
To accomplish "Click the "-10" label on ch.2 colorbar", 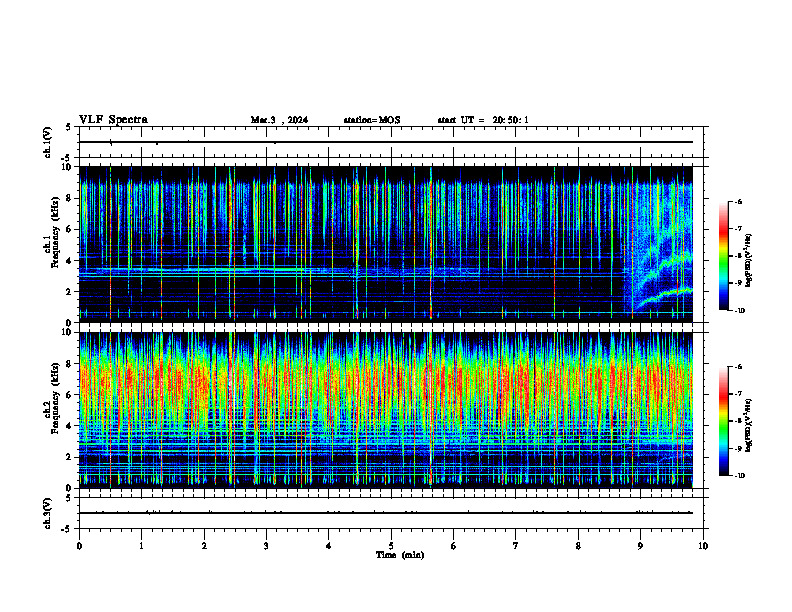I will pyautogui.click(x=739, y=476).
